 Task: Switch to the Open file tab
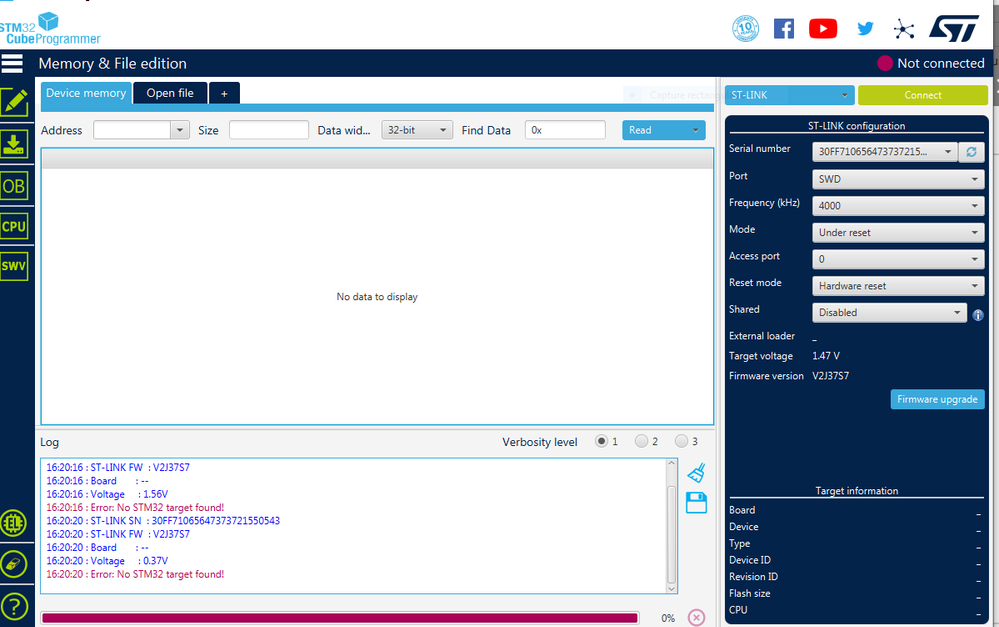[x=170, y=93]
